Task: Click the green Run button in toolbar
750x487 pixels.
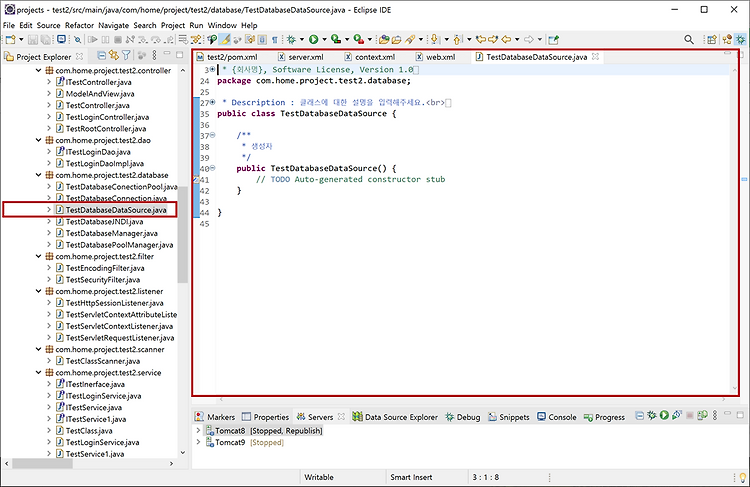Action: (x=313, y=40)
